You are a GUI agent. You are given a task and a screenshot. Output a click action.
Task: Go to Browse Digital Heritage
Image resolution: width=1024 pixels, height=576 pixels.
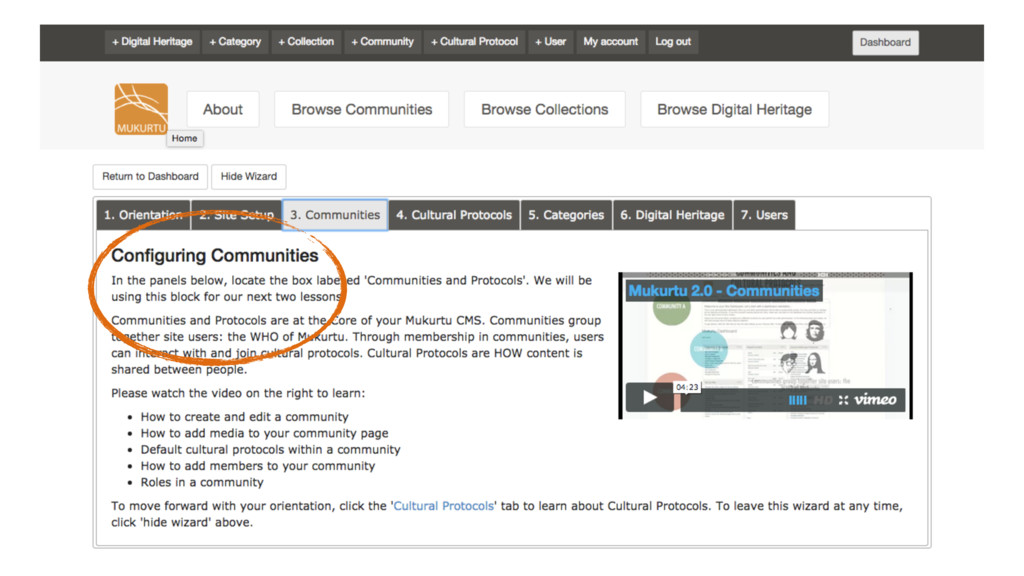735,109
